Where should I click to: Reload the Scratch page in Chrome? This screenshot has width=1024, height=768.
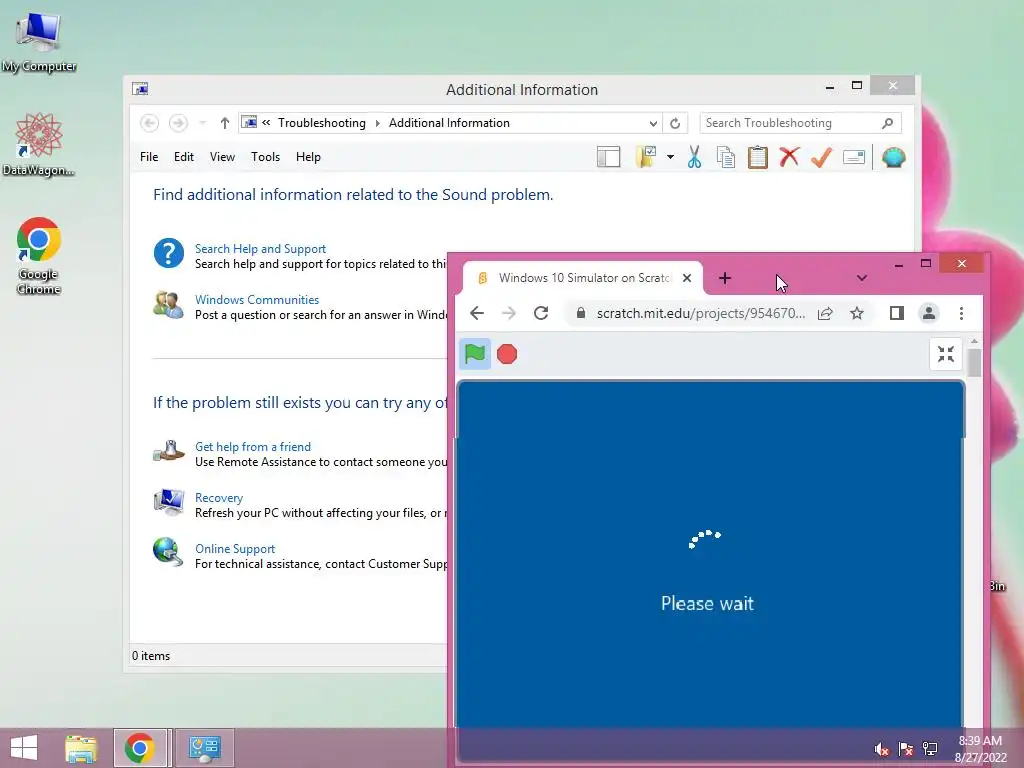(x=541, y=313)
